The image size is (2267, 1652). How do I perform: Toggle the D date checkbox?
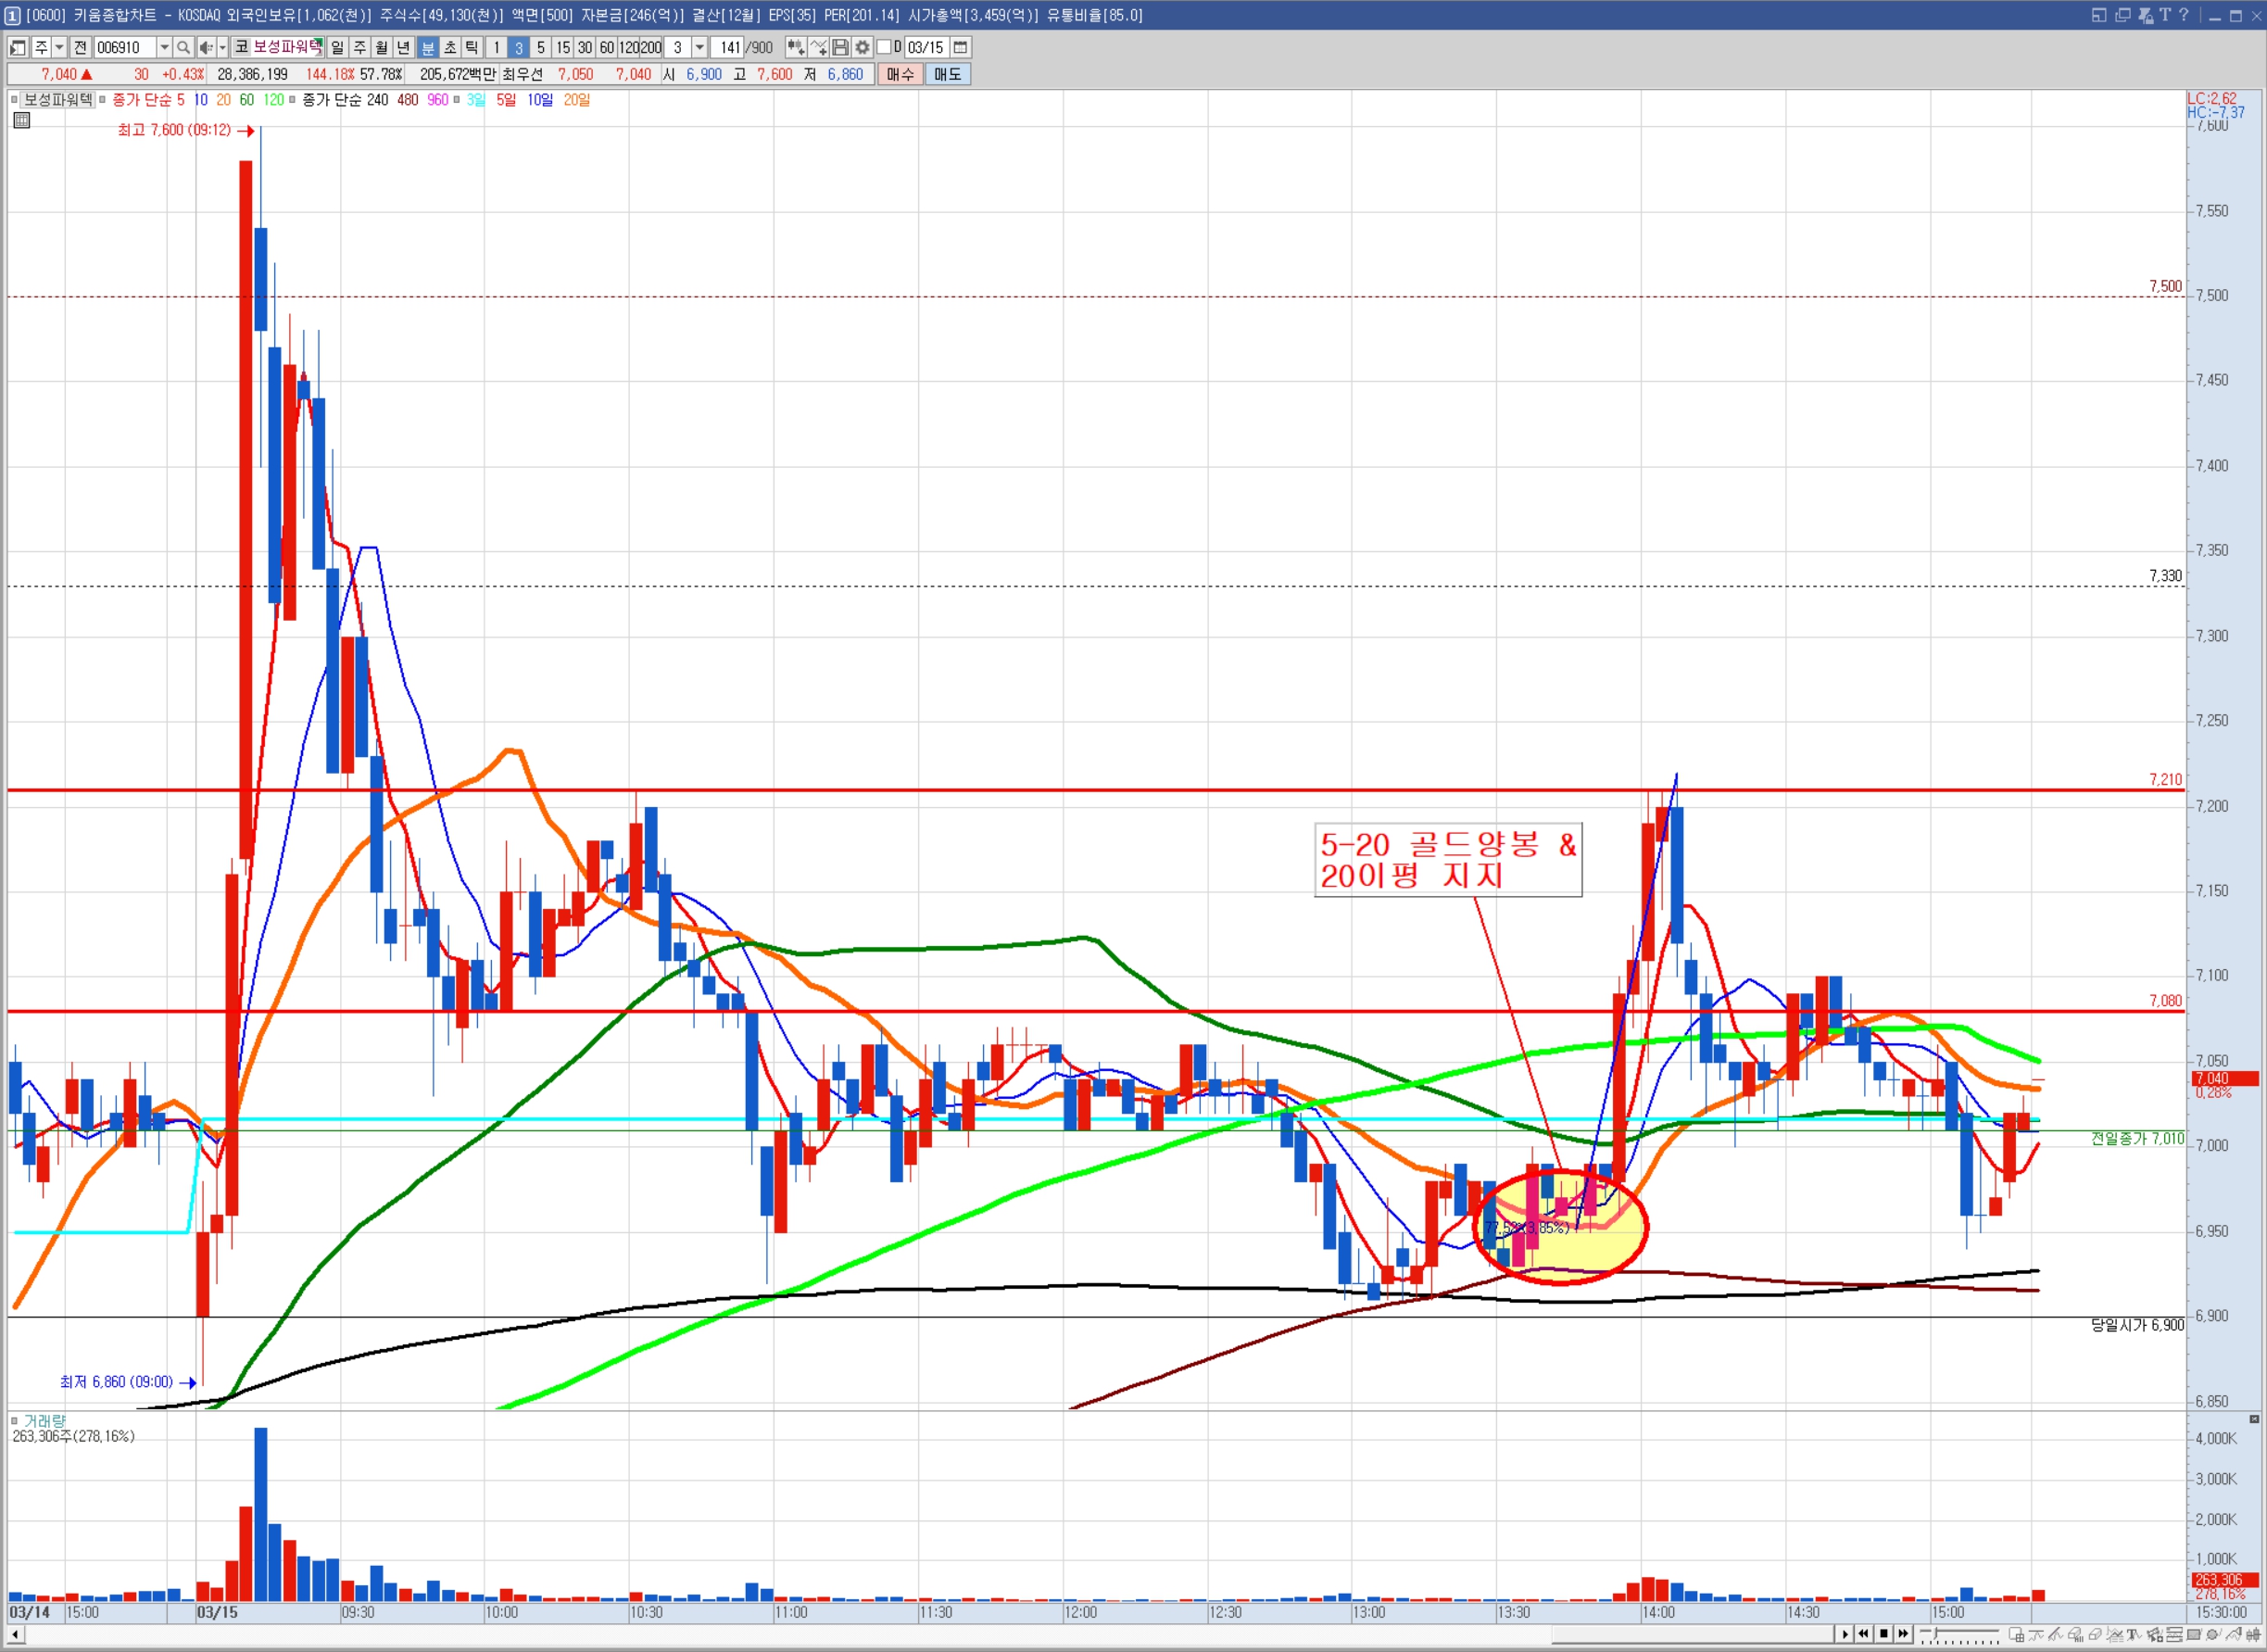[884, 47]
